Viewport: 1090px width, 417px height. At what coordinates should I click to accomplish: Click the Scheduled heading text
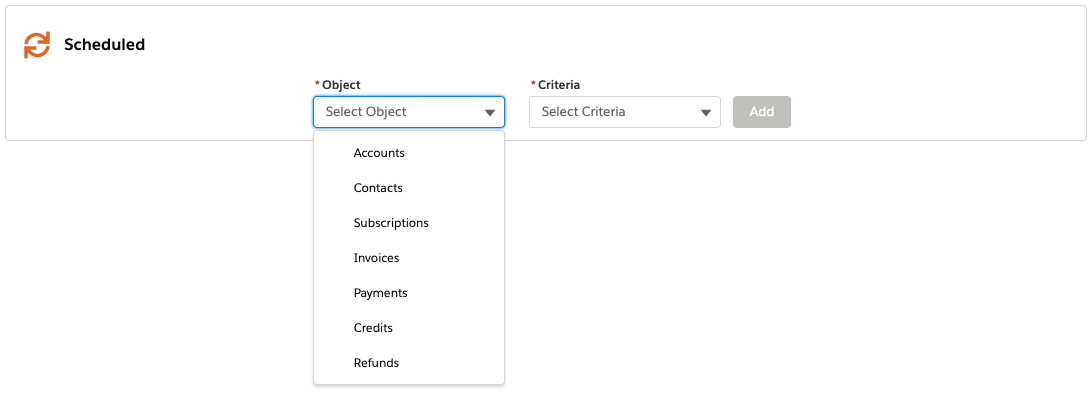pos(104,44)
